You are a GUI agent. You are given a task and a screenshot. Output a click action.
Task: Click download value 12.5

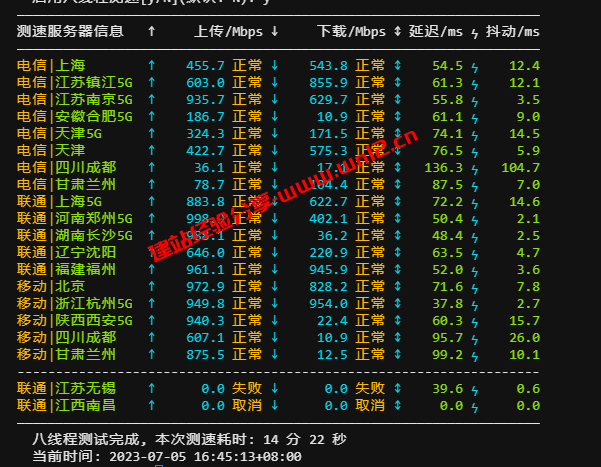pyautogui.click(x=332, y=355)
